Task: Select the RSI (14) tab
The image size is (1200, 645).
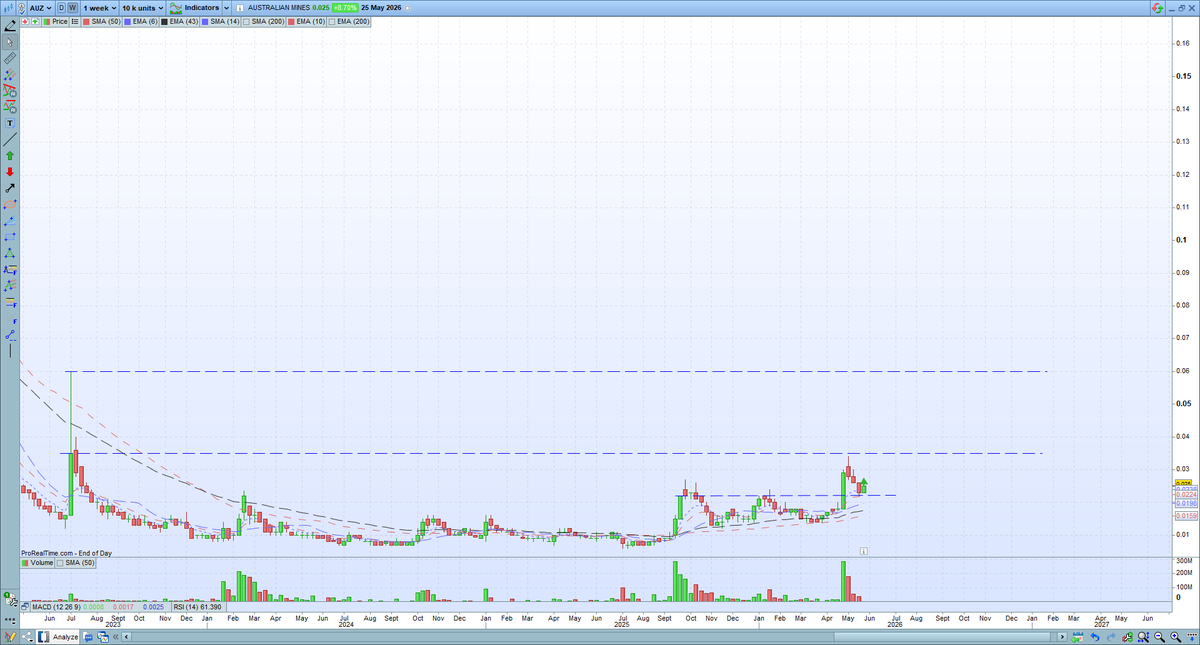Action: 197,606
